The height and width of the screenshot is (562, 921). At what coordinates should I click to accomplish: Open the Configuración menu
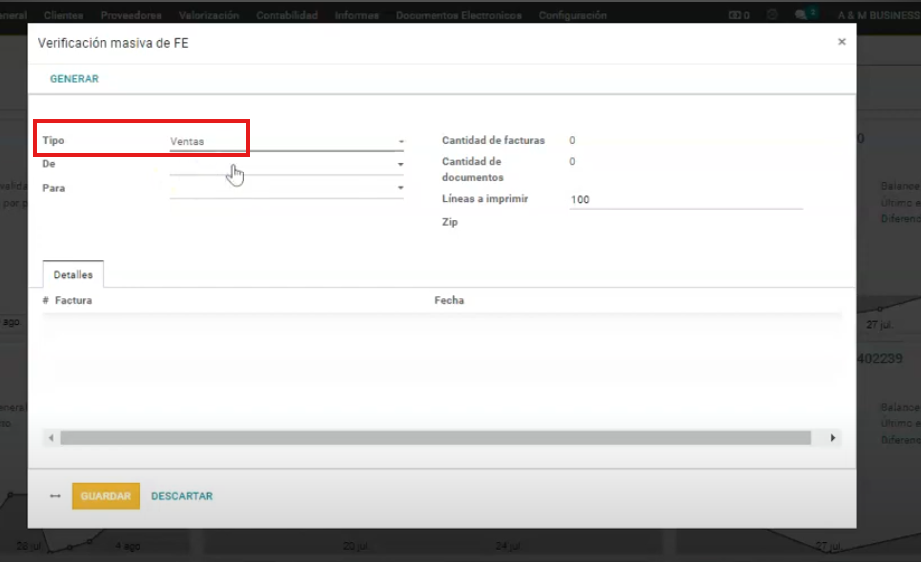572,16
